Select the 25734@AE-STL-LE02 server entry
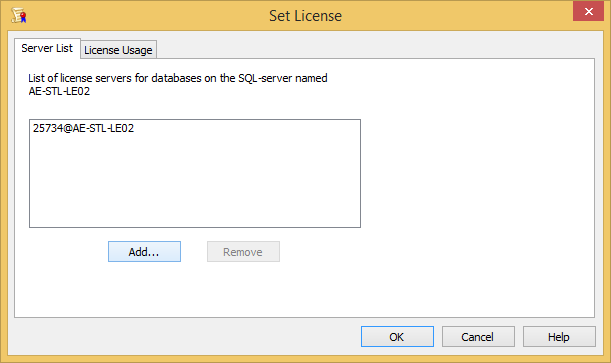 coord(83,128)
